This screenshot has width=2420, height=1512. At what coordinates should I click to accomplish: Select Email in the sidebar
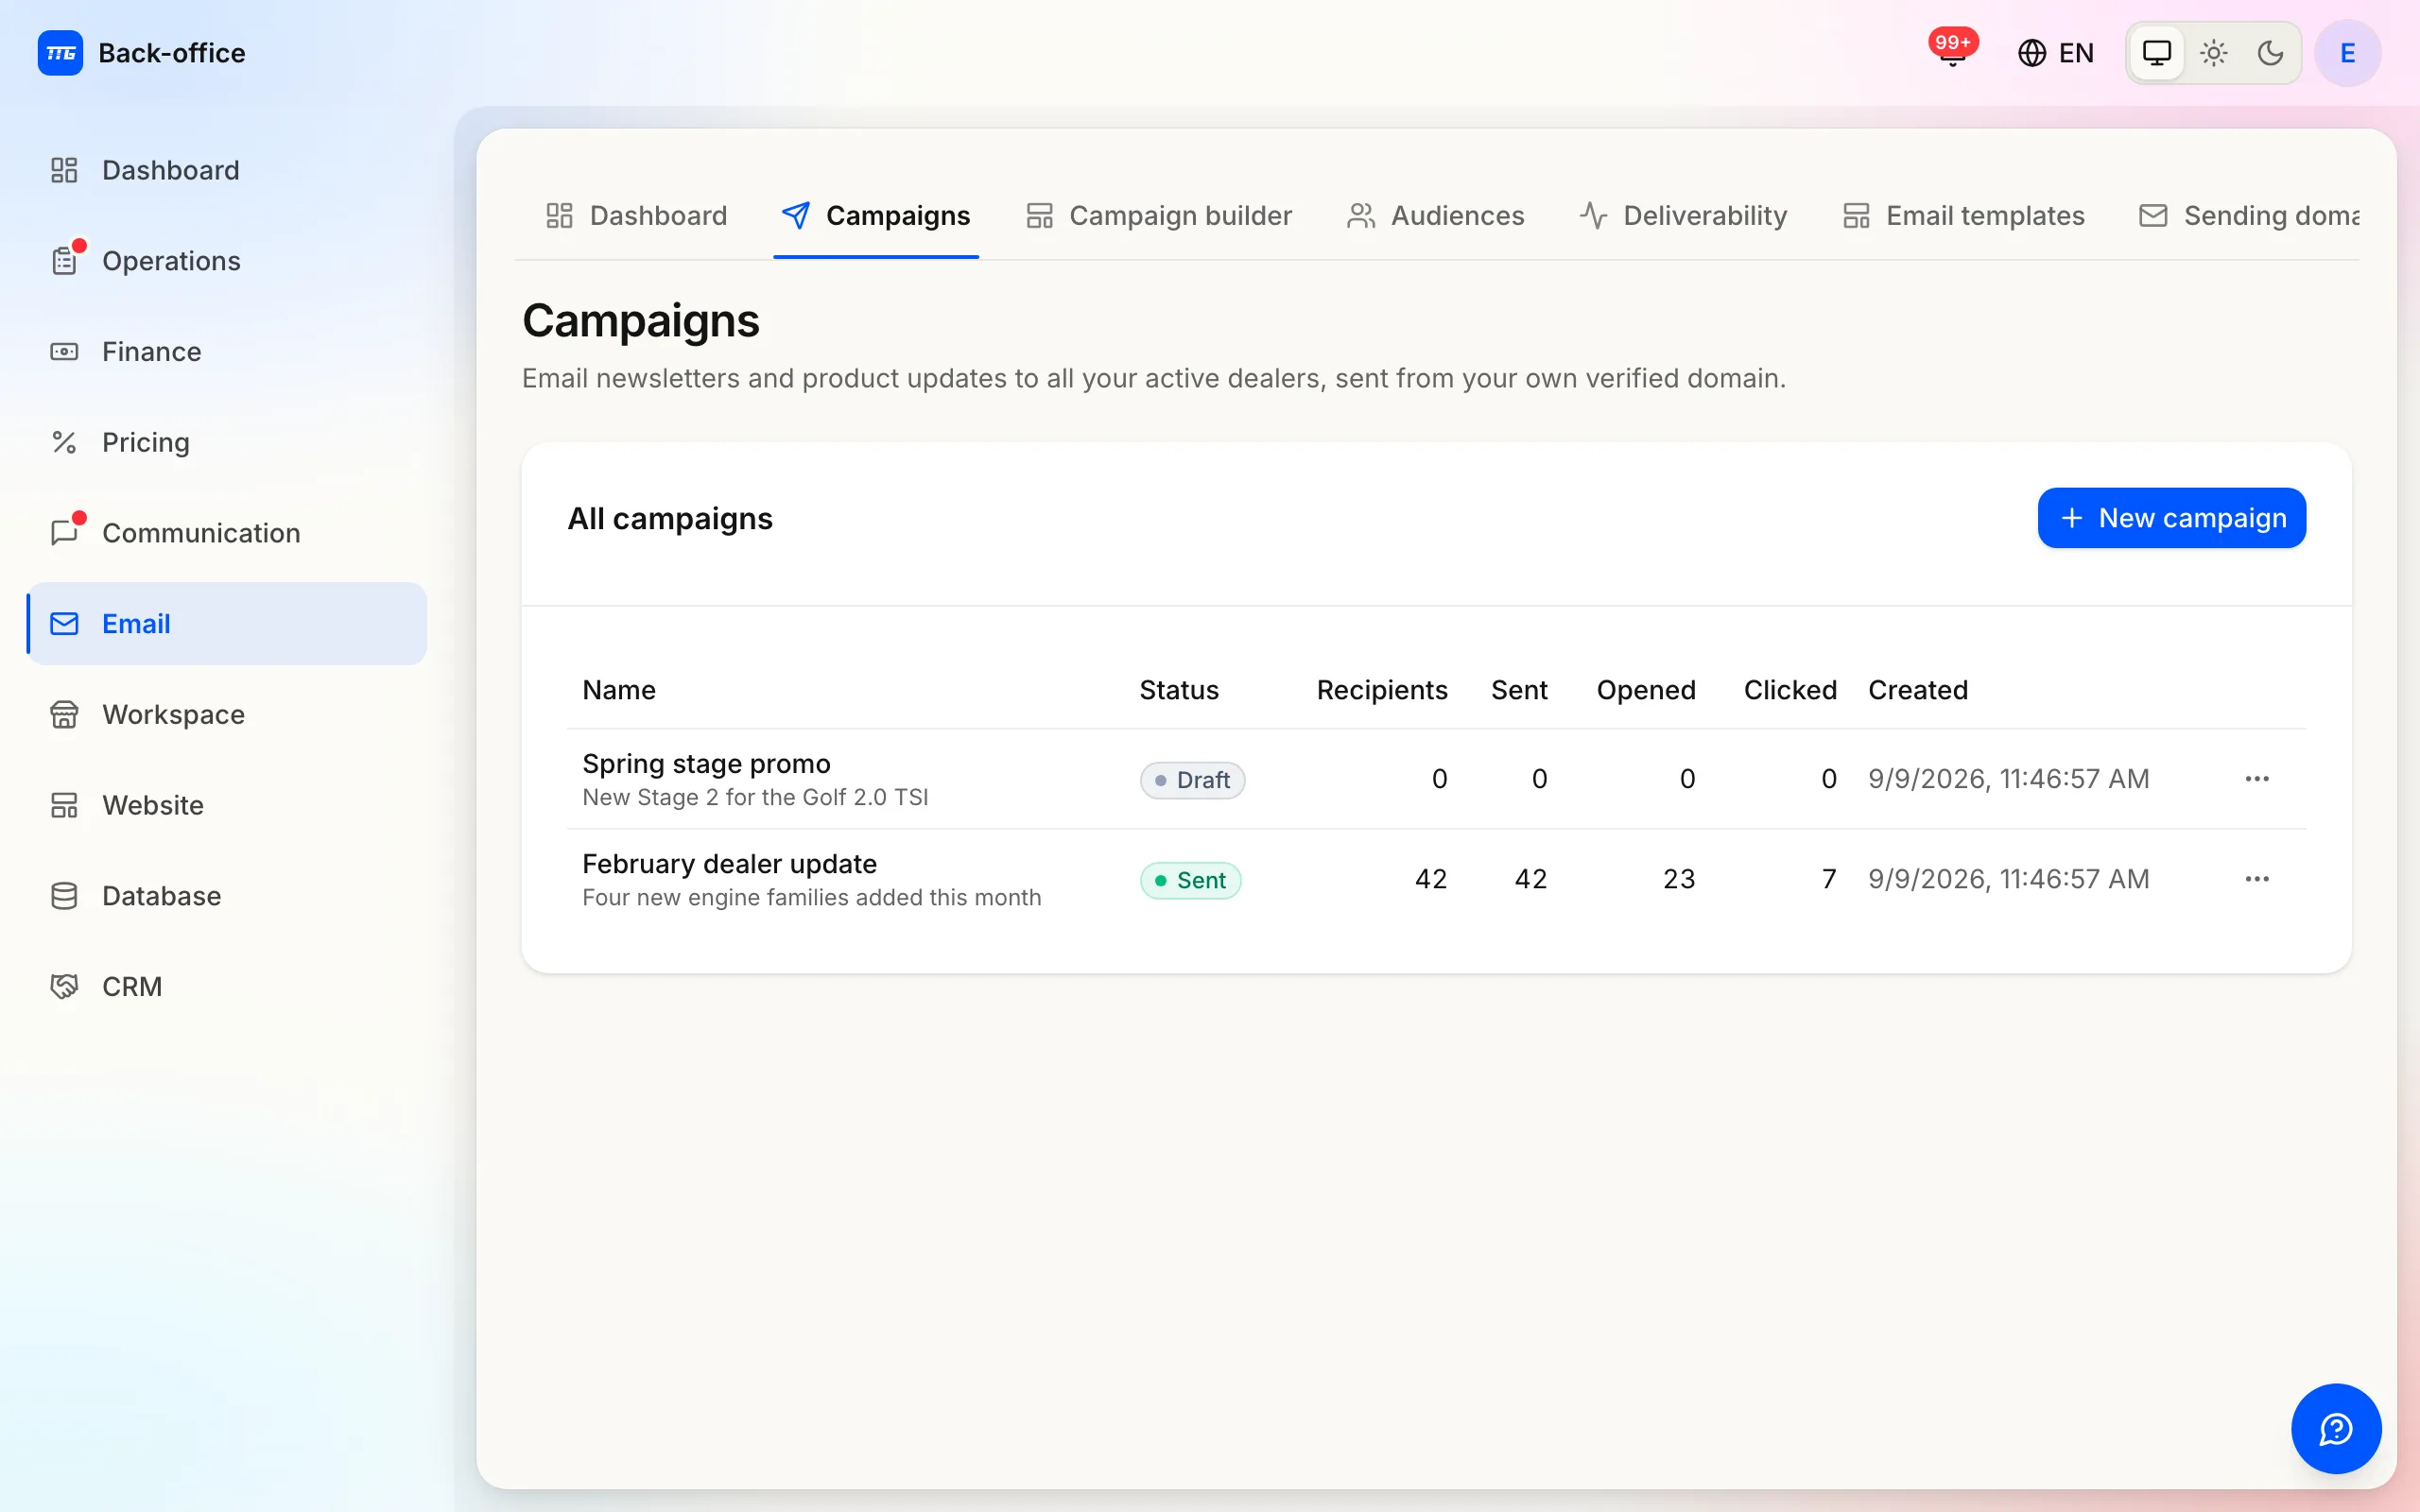pyautogui.click(x=227, y=624)
